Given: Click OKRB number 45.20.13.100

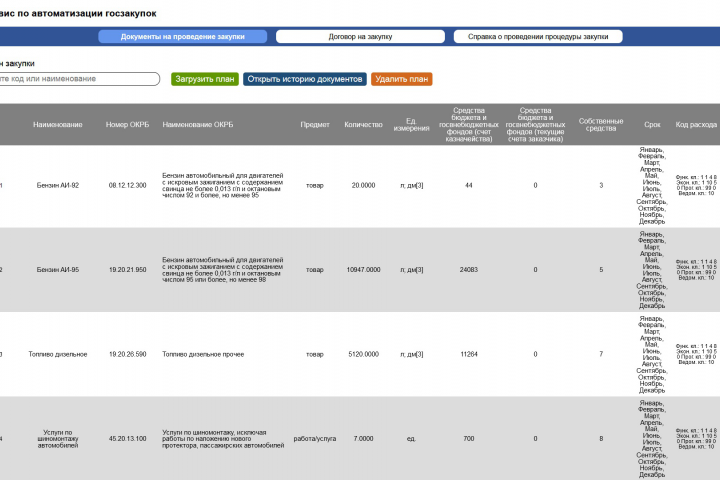Looking at the screenshot, I should [128, 439].
